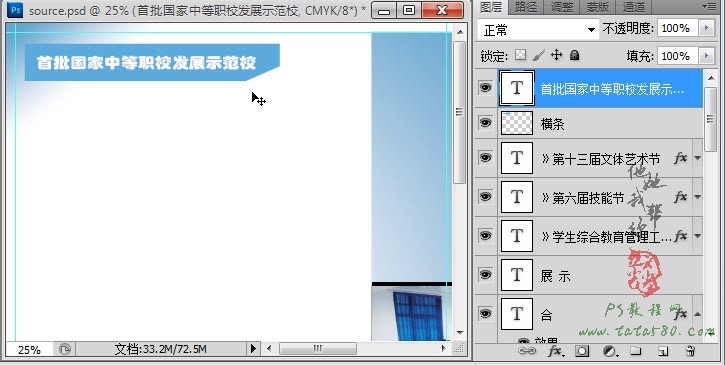Switch to the 路径 tab
The width and height of the screenshot is (725, 365).
525,6
